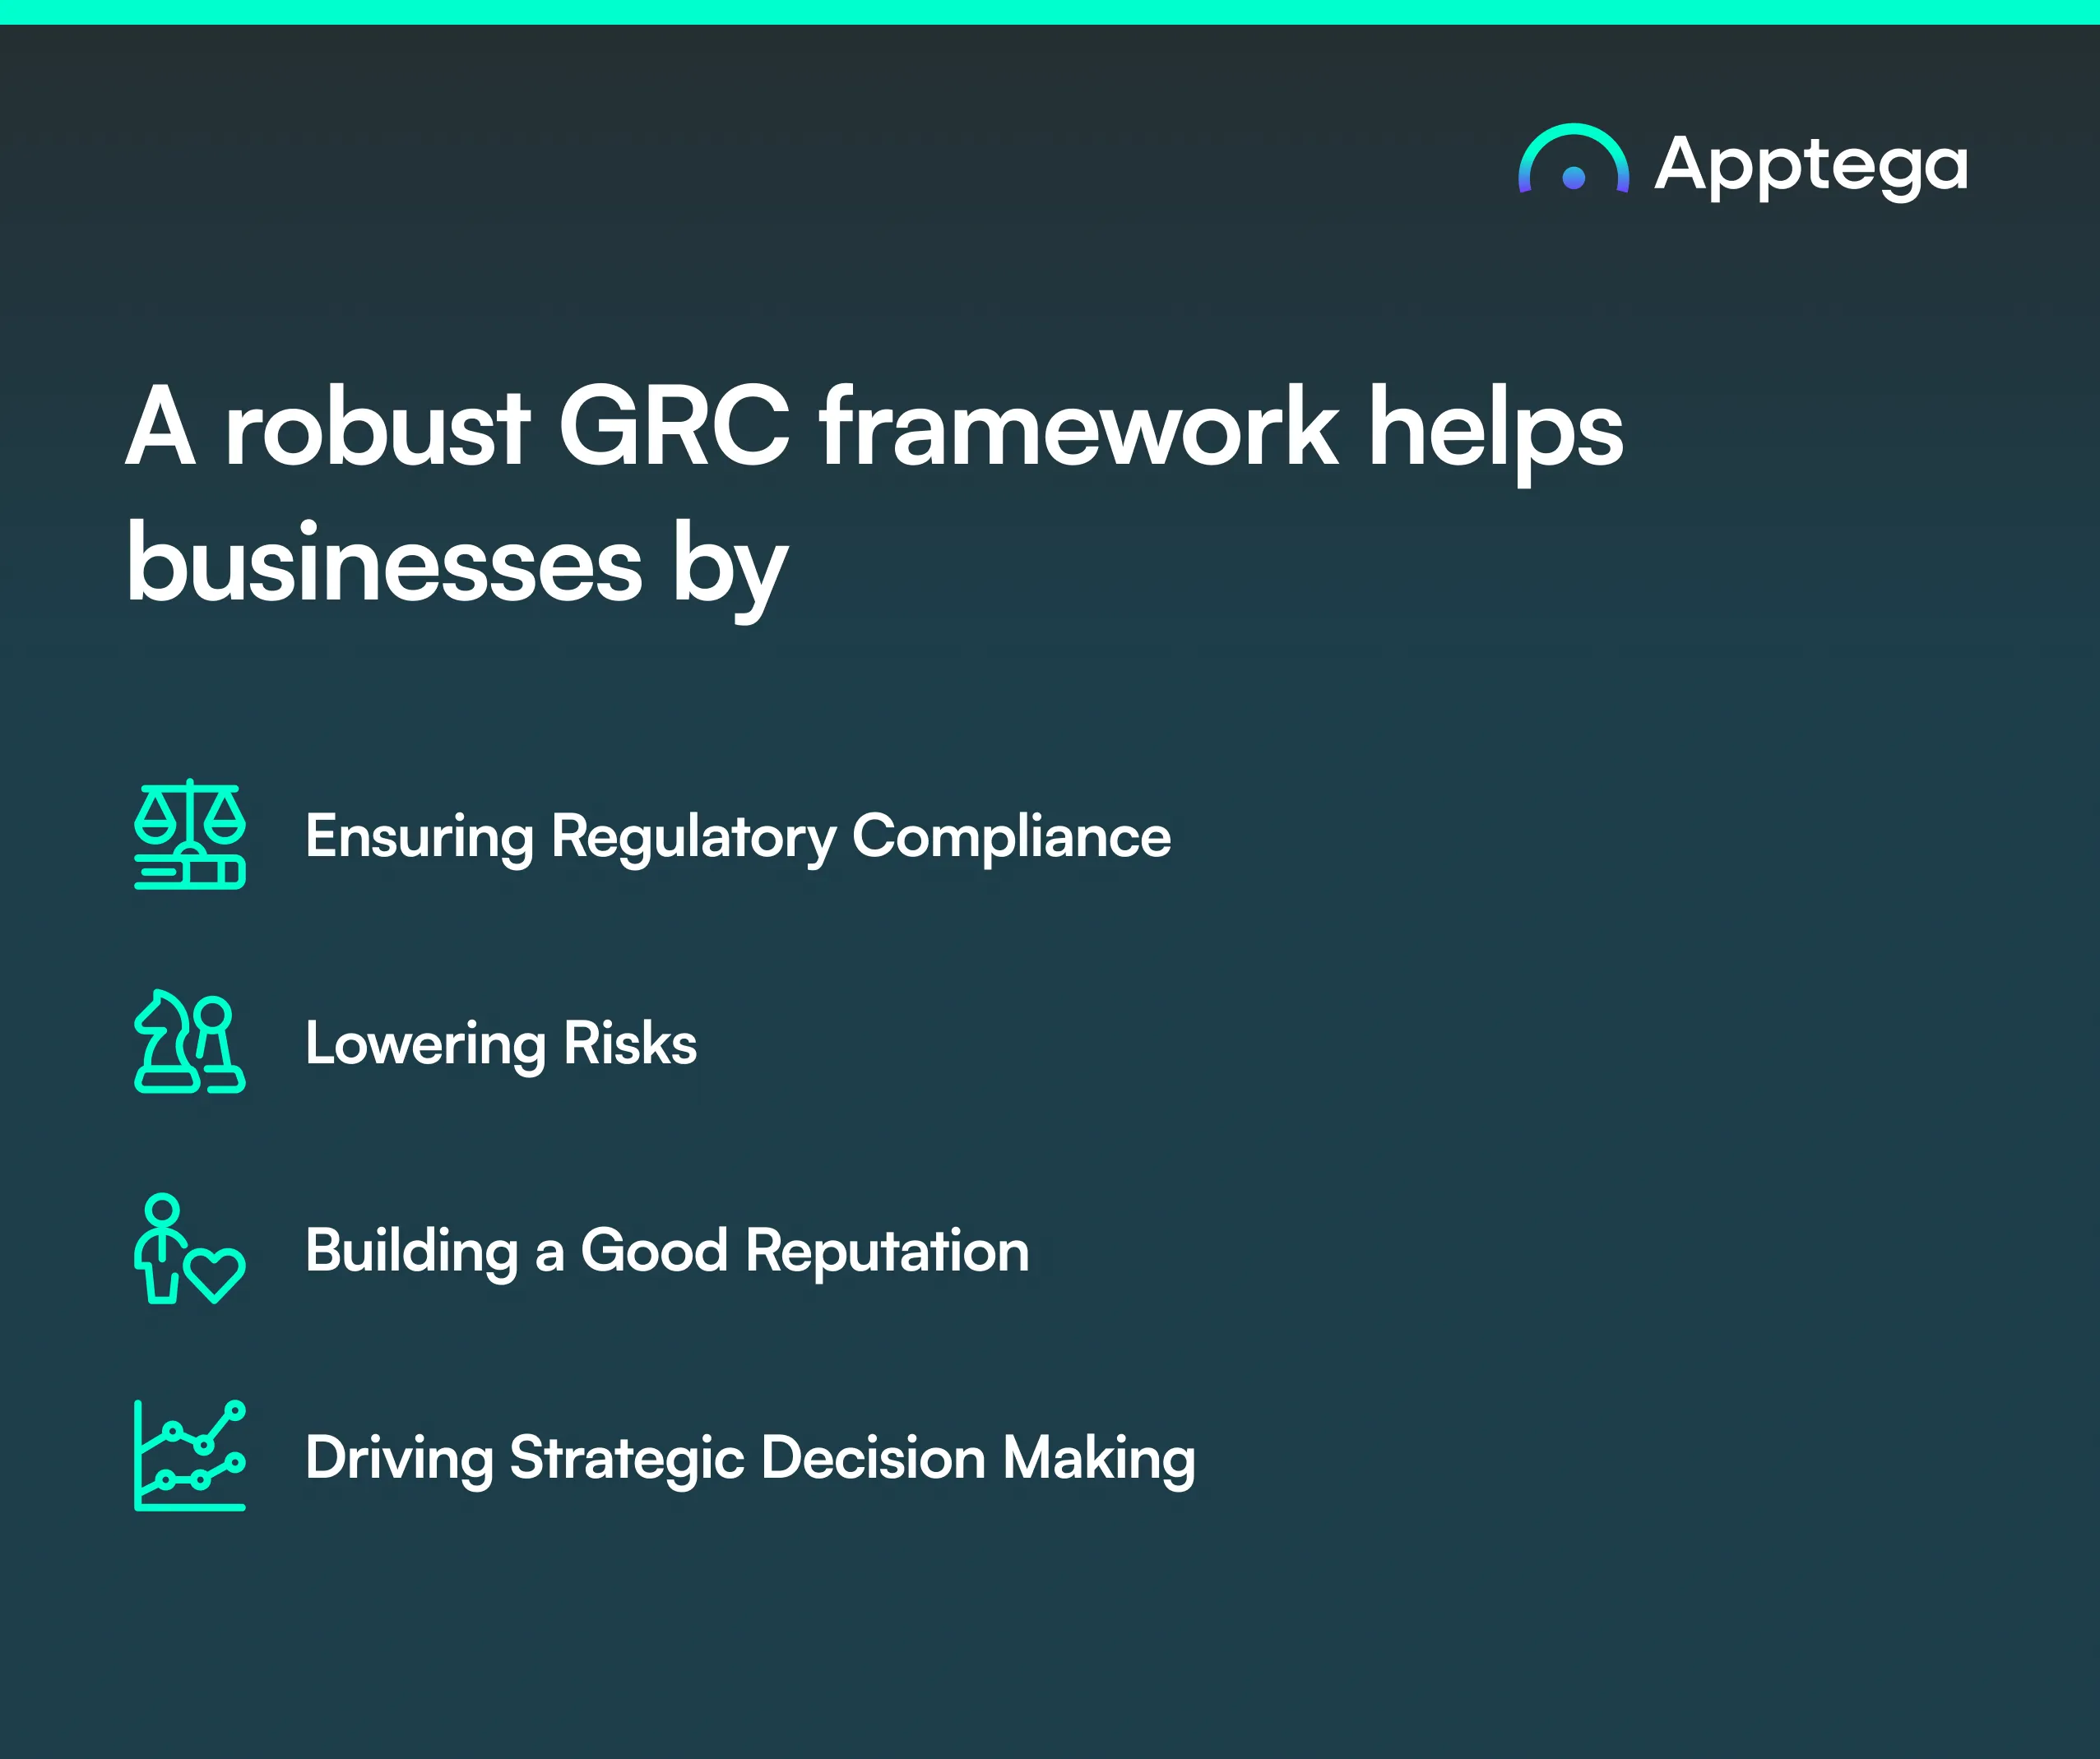Image resolution: width=2100 pixels, height=1759 pixels.
Task: Click the person with heart icon
Action: (190, 1248)
